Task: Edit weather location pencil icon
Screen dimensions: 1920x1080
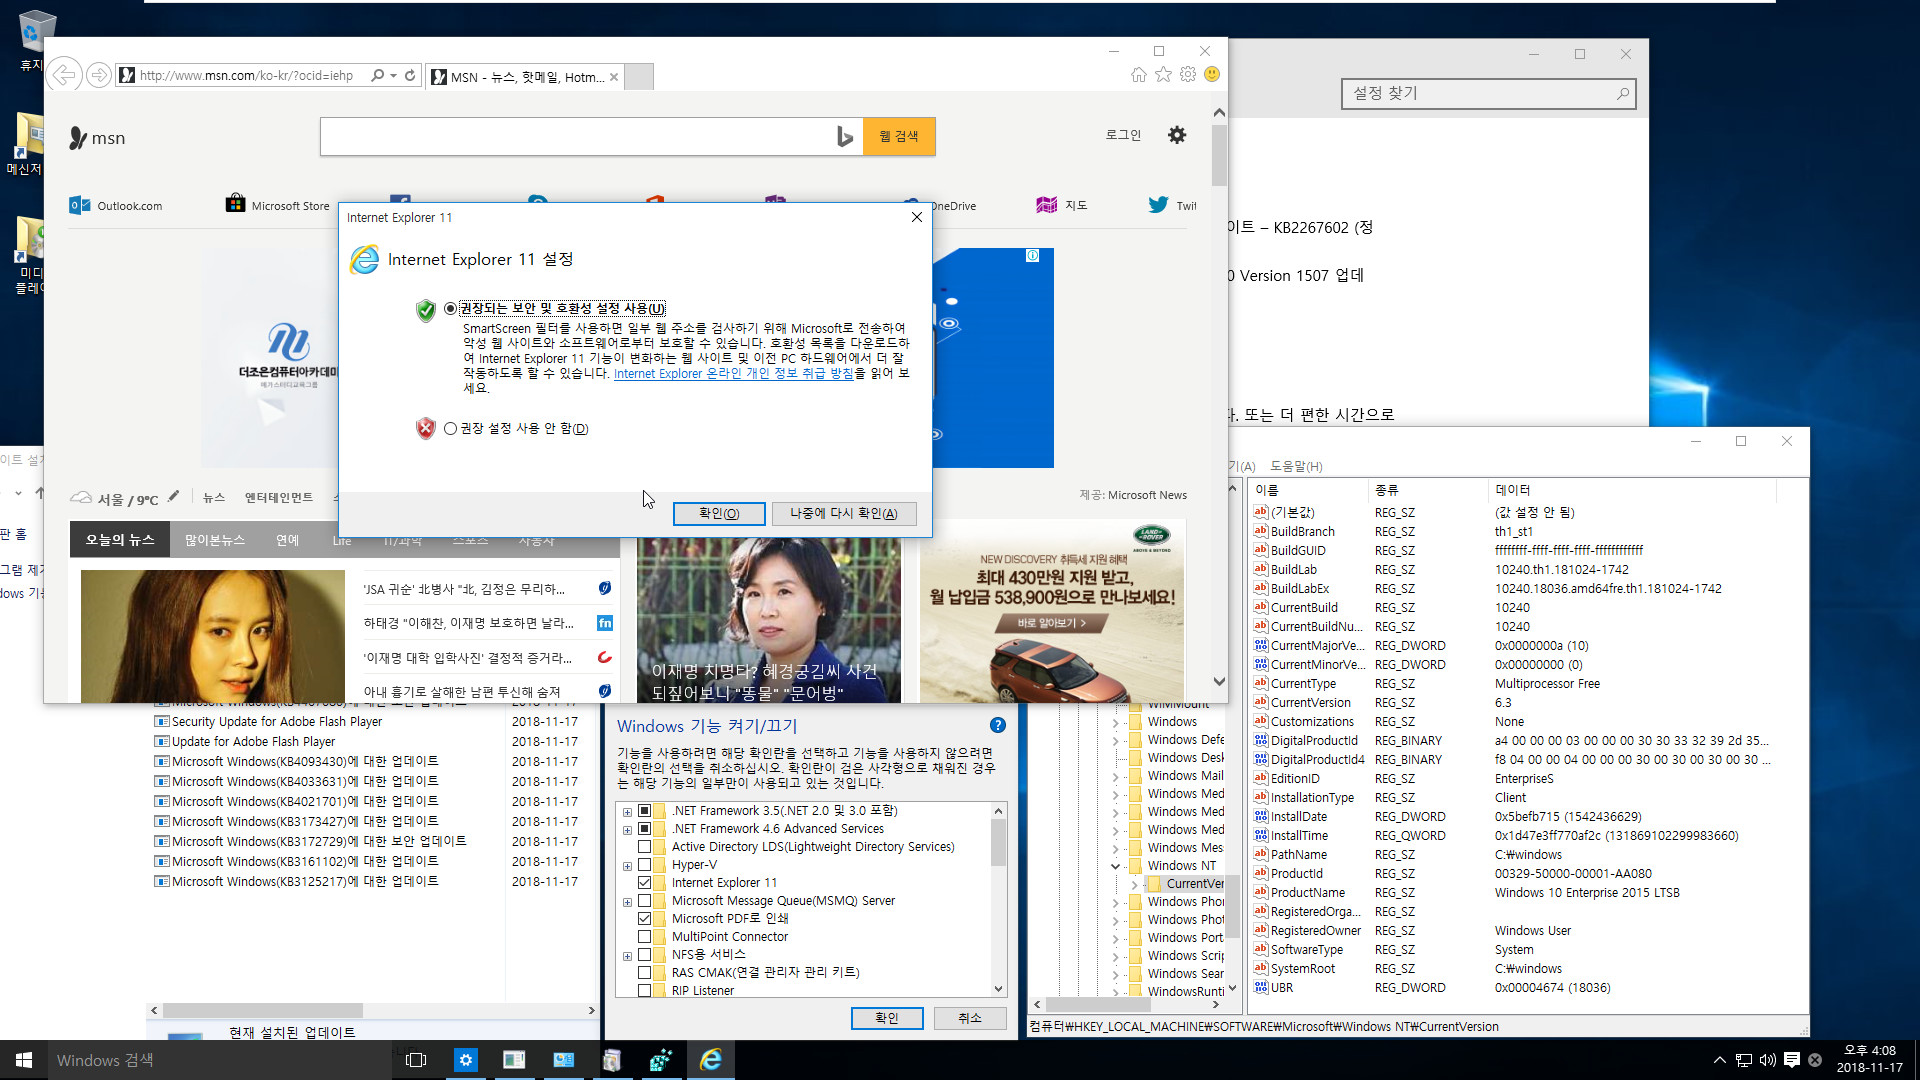Action: 173,496
